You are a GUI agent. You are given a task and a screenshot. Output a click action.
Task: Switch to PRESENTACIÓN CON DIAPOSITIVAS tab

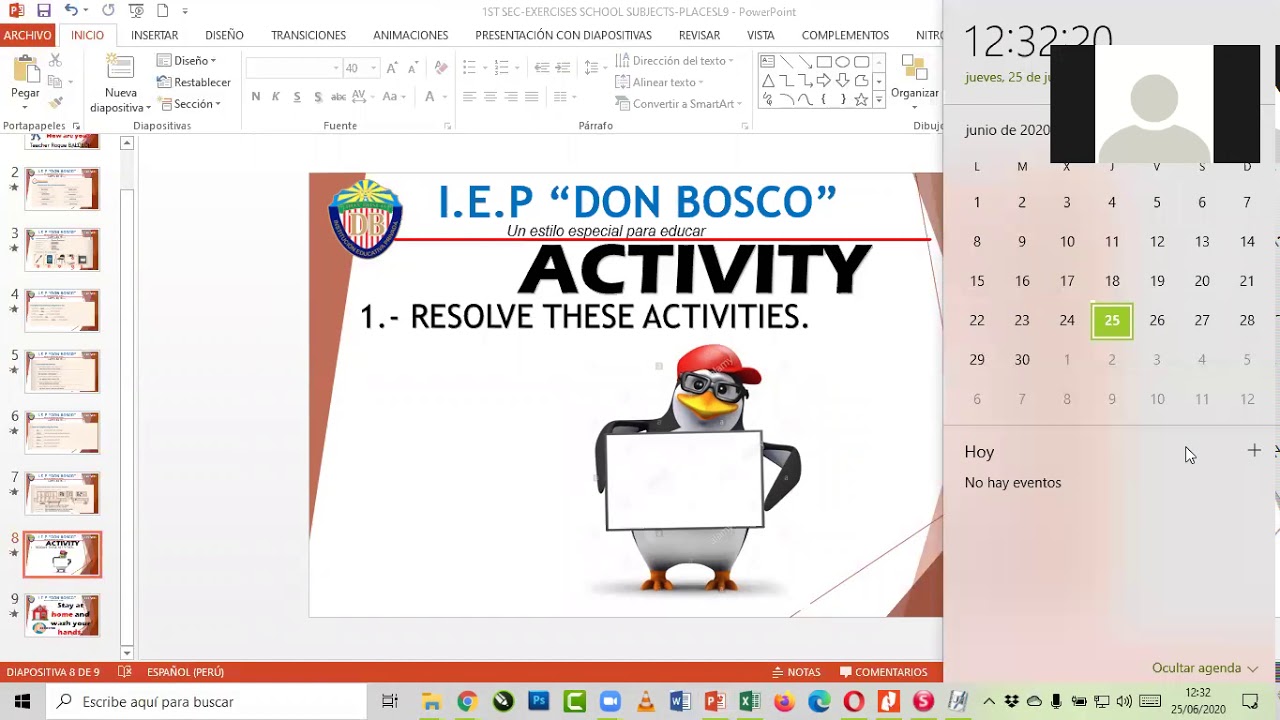[563, 35]
